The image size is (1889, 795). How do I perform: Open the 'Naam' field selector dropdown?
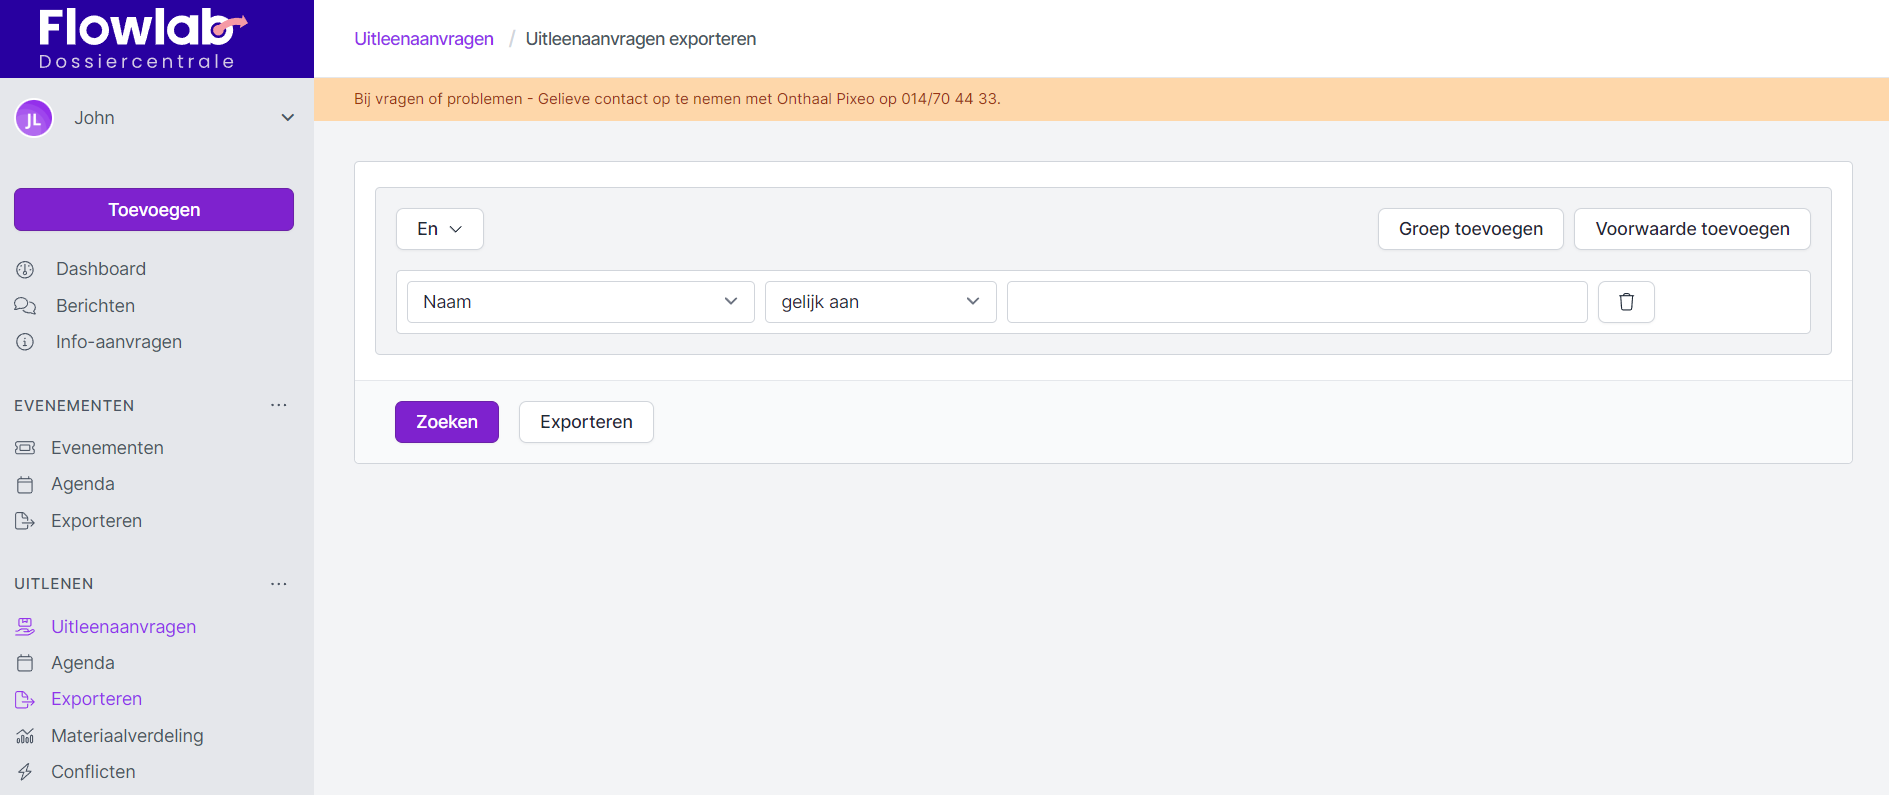pos(580,302)
